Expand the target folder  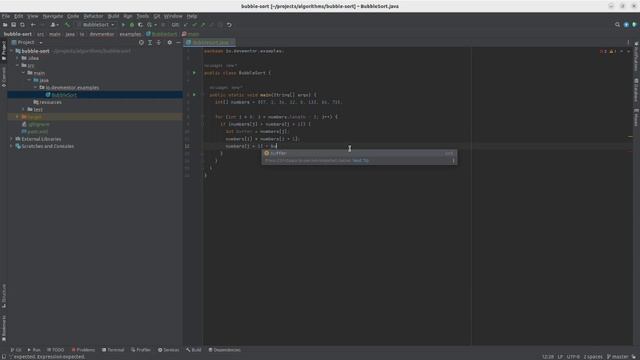point(18,117)
